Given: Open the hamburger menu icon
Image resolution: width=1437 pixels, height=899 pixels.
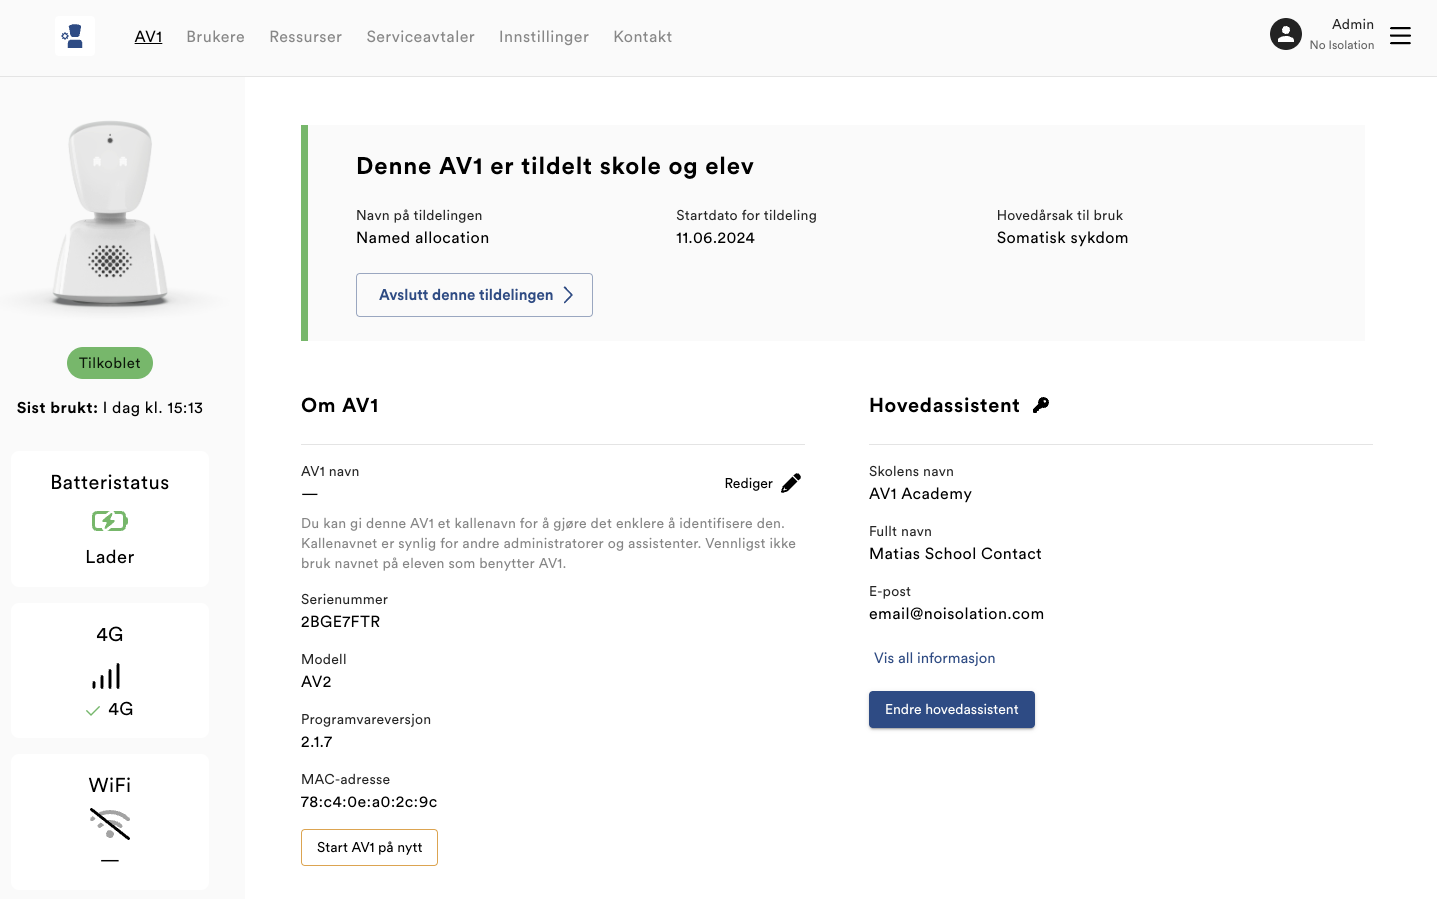Looking at the screenshot, I should 1400,36.
